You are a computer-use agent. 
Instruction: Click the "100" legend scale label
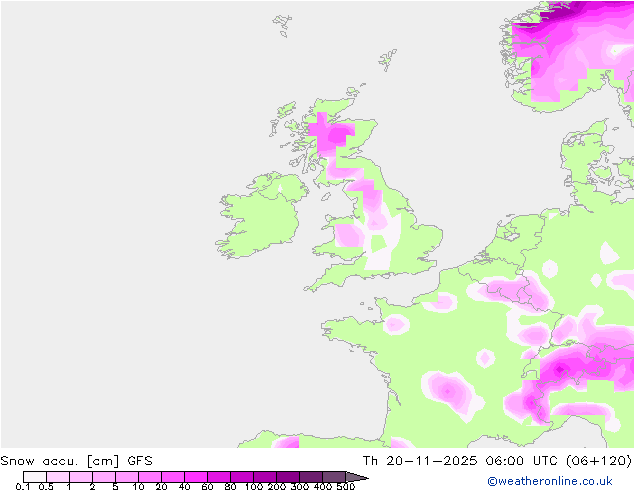click(x=254, y=486)
